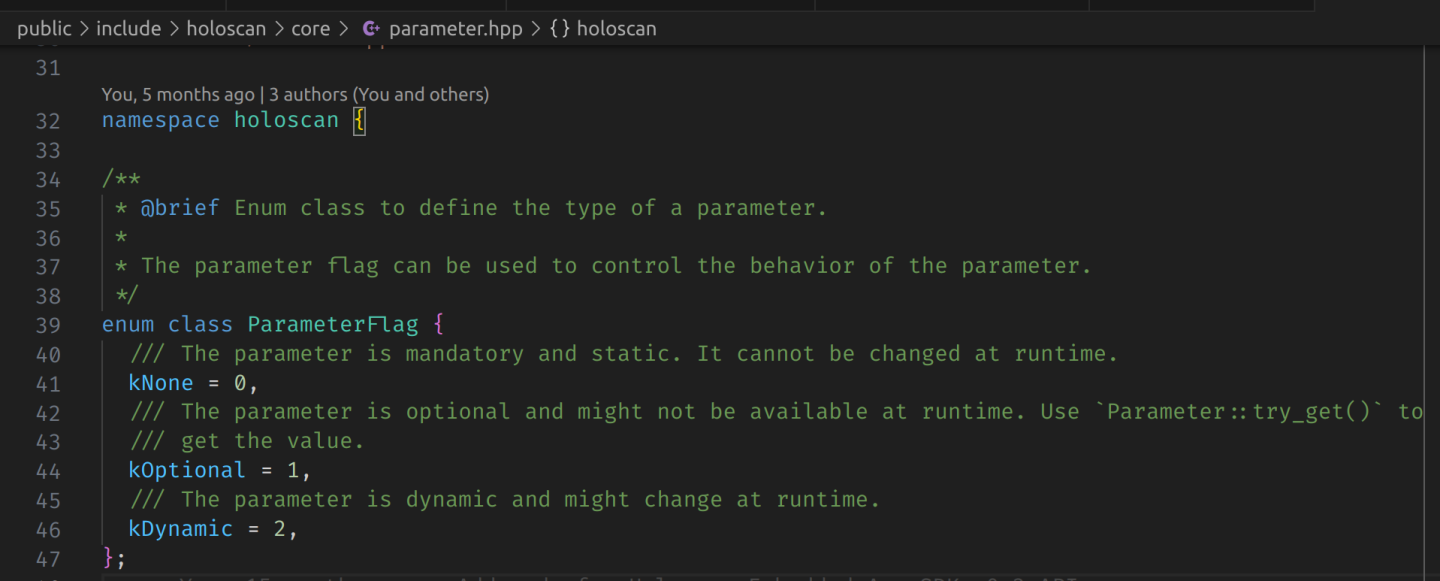Click the parameter.hpp breadcrumb file name
This screenshot has height=581, width=1440.
(x=455, y=29)
